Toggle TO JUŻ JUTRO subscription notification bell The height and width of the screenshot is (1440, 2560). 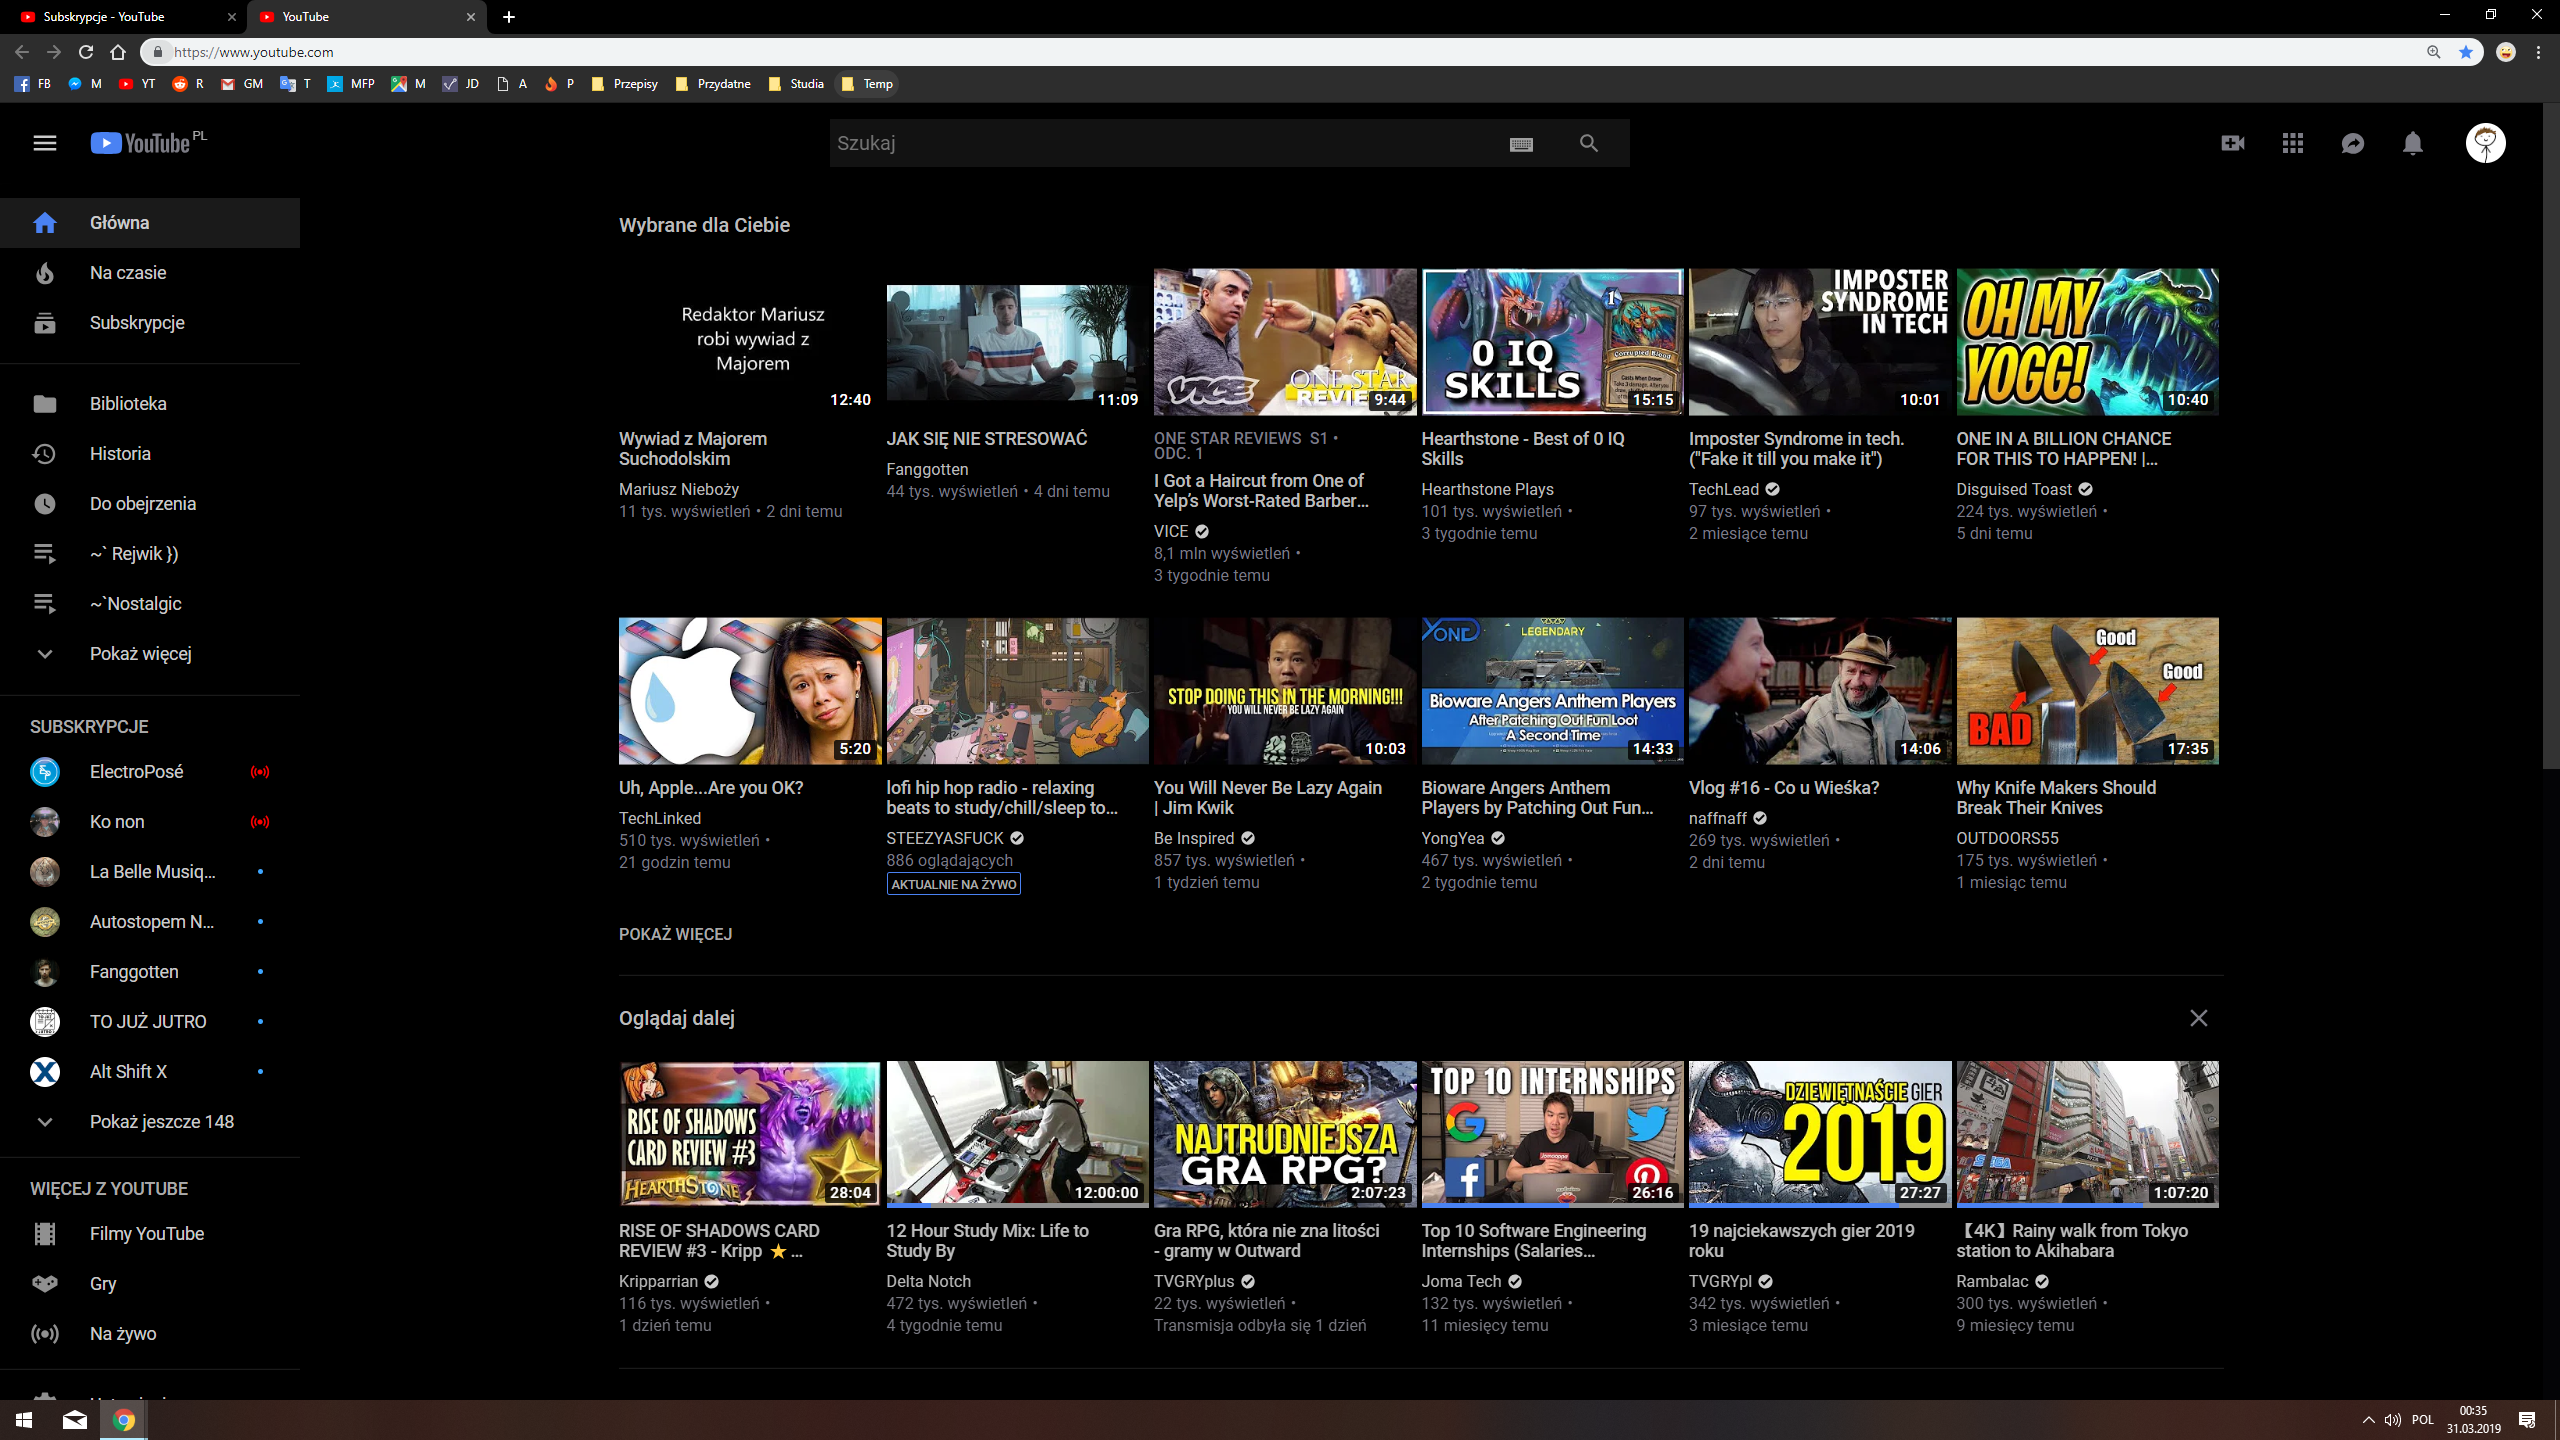(x=260, y=1022)
